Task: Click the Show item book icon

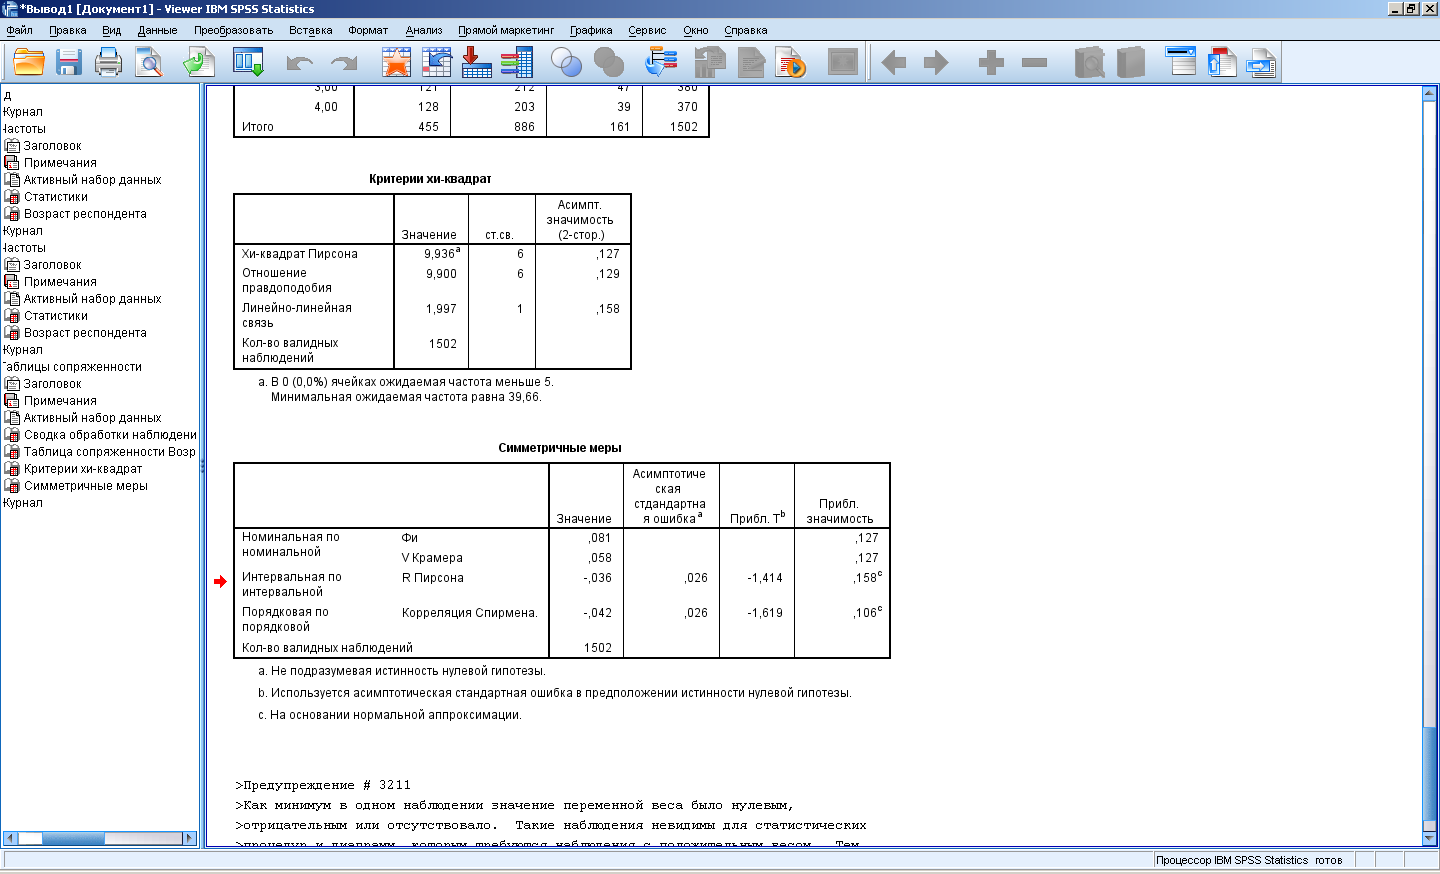Action: tap(1089, 63)
